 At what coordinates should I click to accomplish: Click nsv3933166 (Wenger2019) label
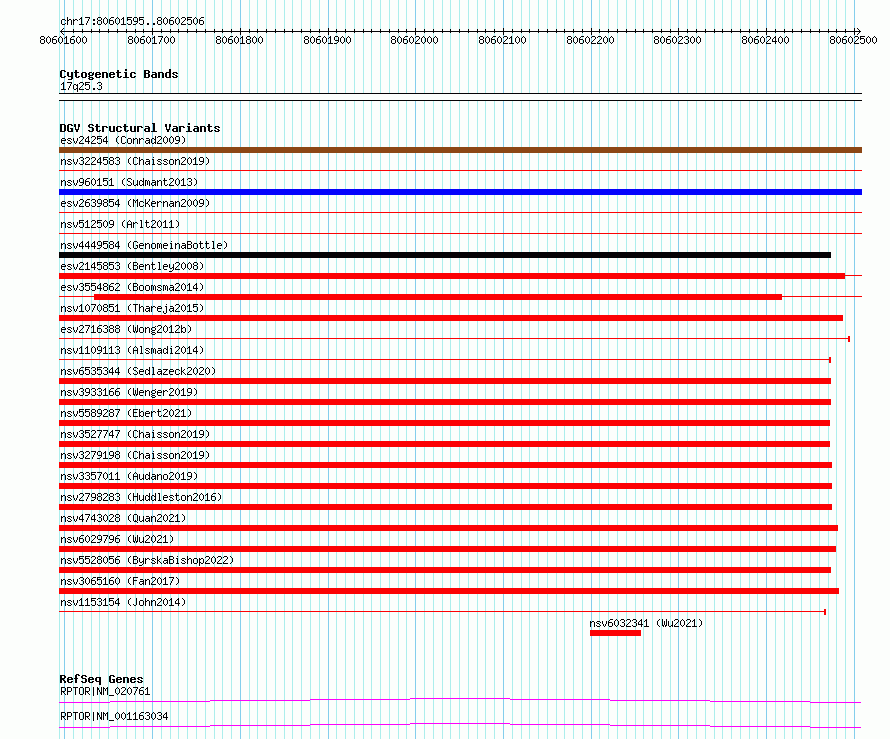tap(129, 392)
